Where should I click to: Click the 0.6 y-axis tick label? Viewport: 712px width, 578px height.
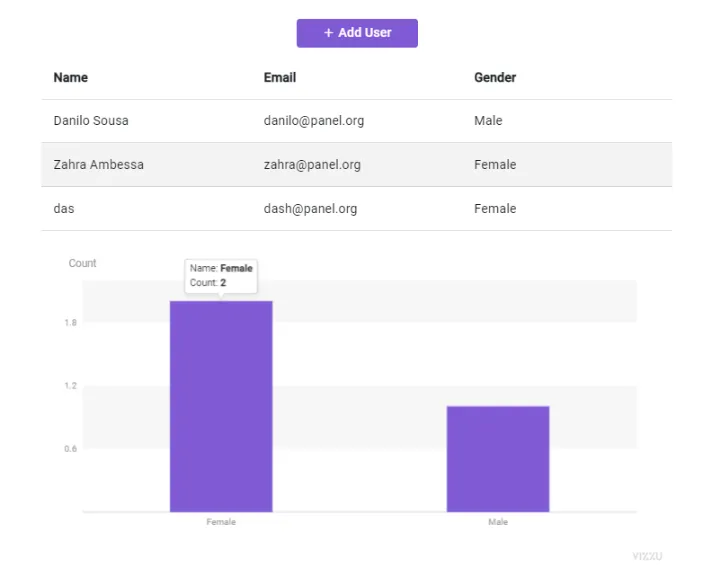pos(70,449)
